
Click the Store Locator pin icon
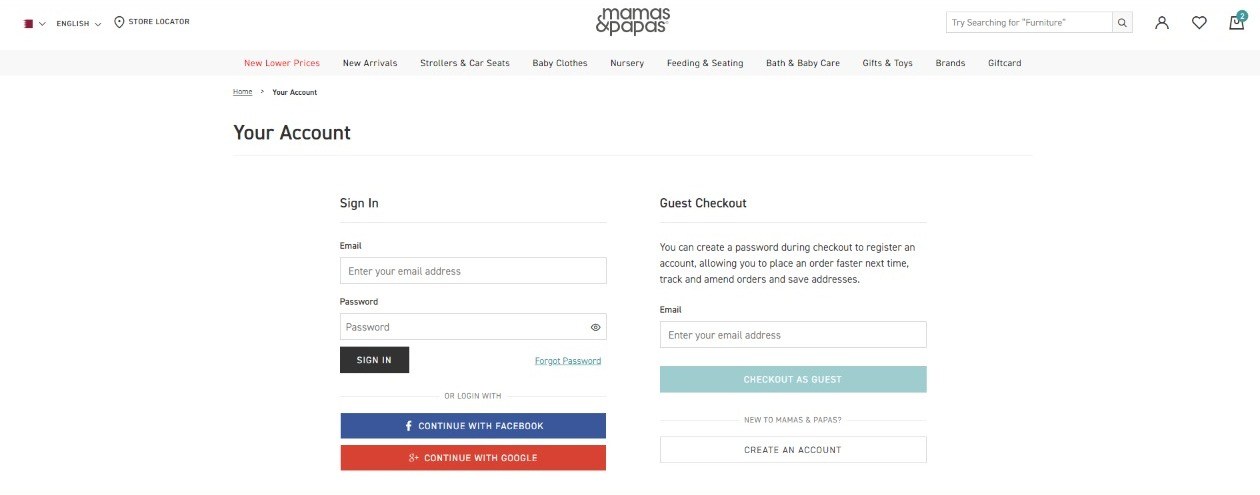click(119, 22)
